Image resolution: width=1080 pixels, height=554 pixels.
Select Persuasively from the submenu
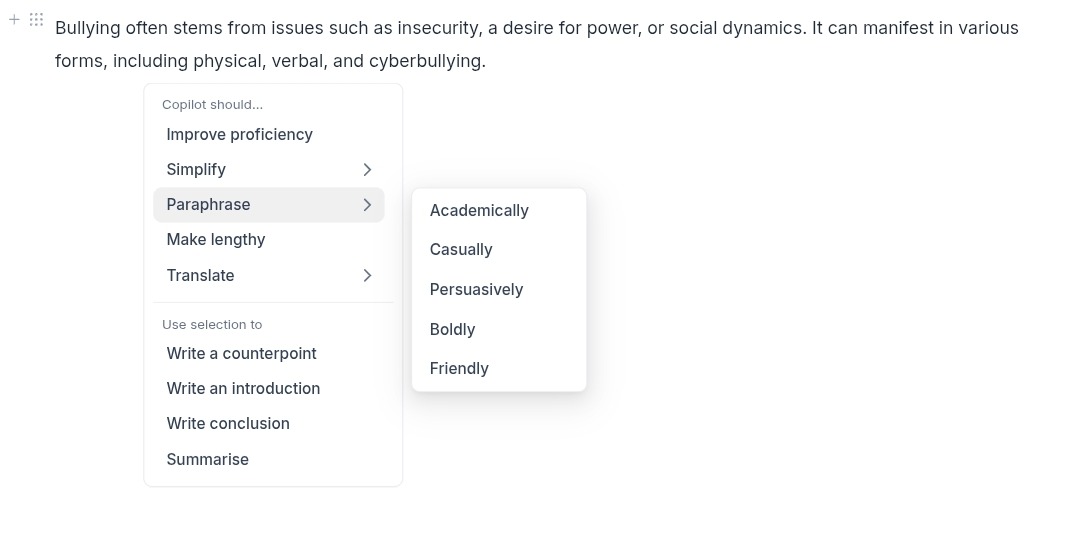tap(499, 289)
